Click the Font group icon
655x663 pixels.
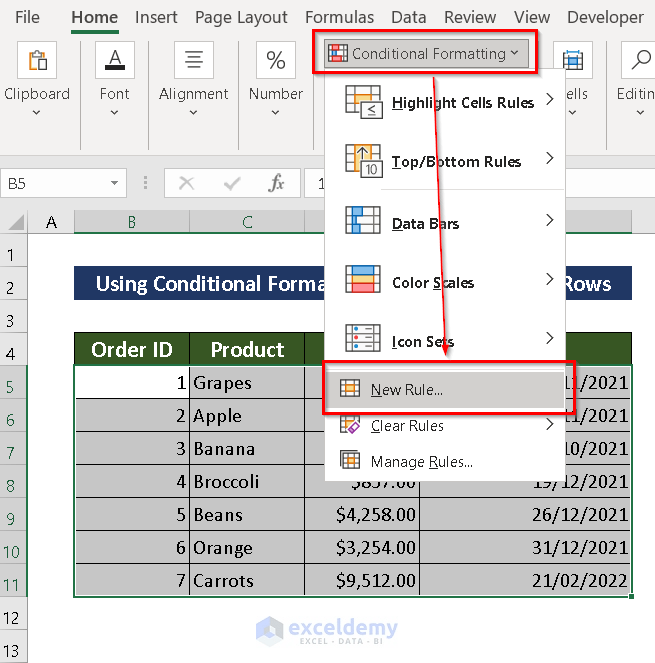(115, 60)
